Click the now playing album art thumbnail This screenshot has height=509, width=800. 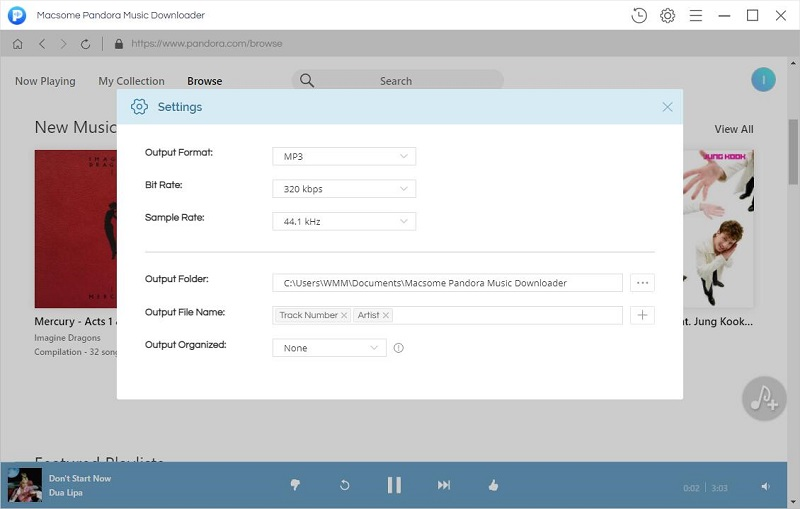coord(25,485)
